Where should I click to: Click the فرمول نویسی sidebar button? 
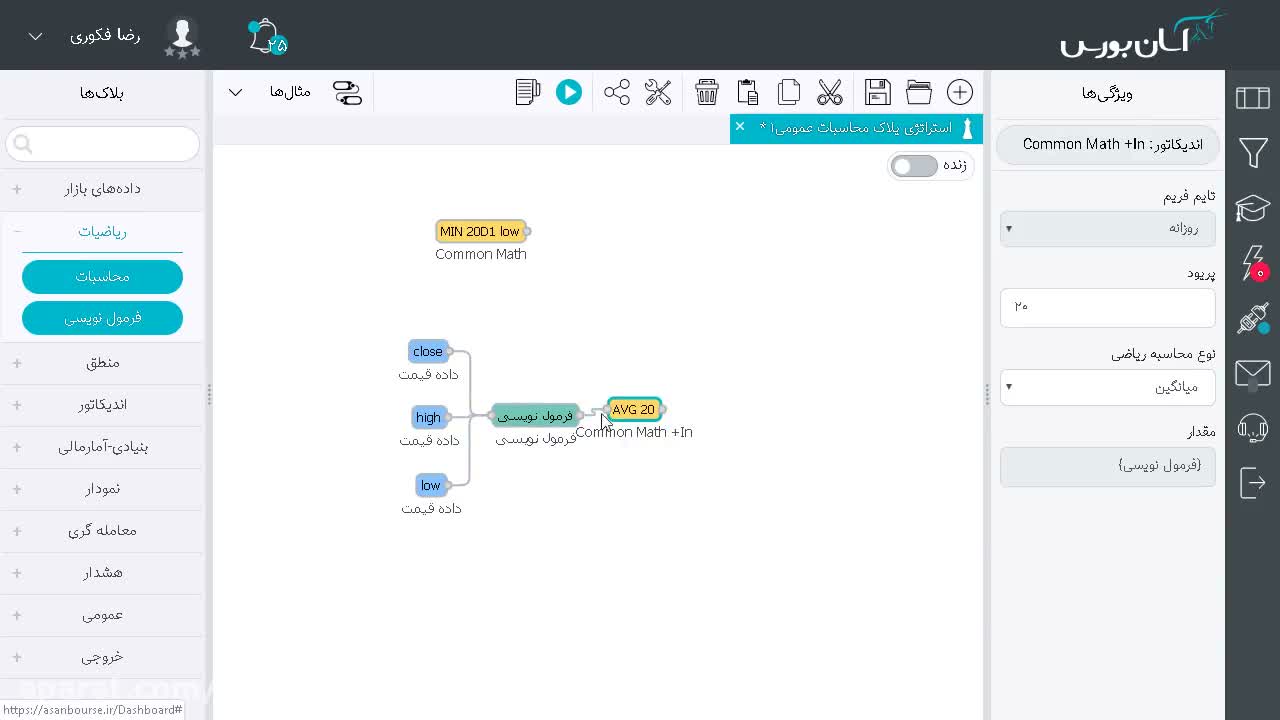pyautogui.click(x=102, y=318)
